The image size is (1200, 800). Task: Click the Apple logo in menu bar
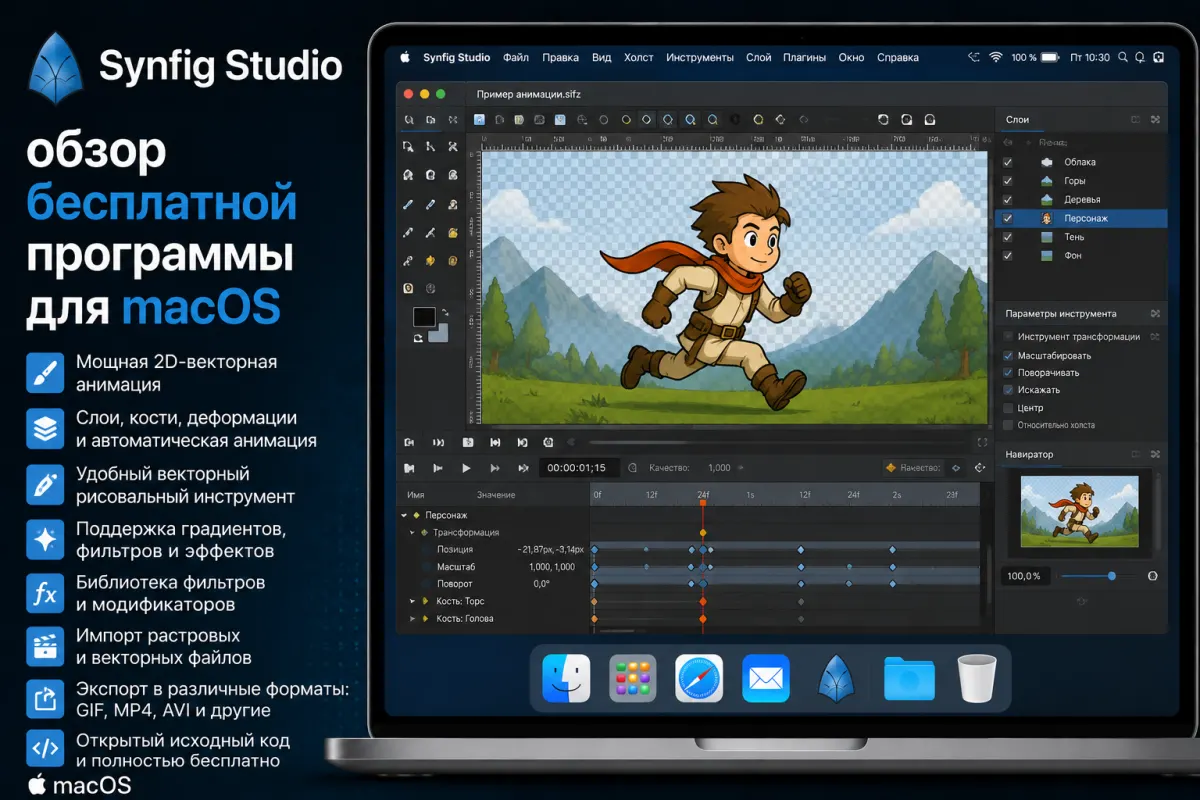[405, 57]
